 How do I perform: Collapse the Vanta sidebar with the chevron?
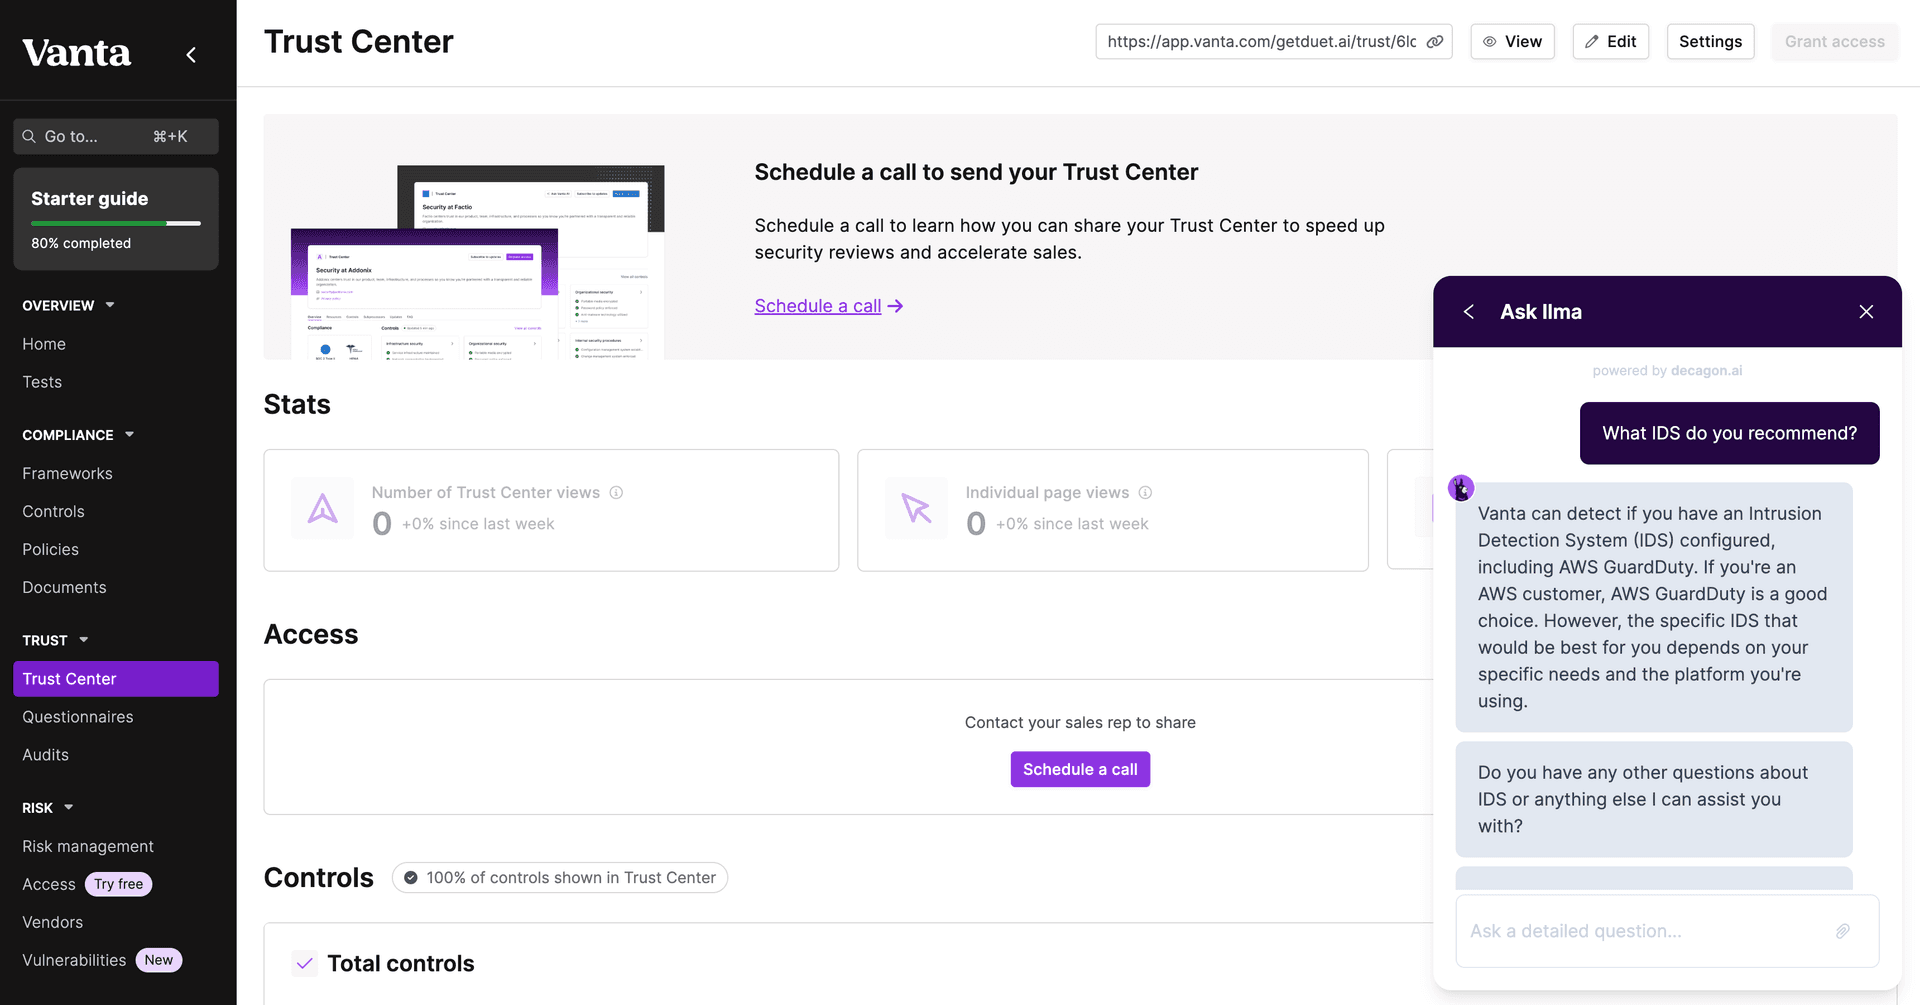tap(191, 54)
